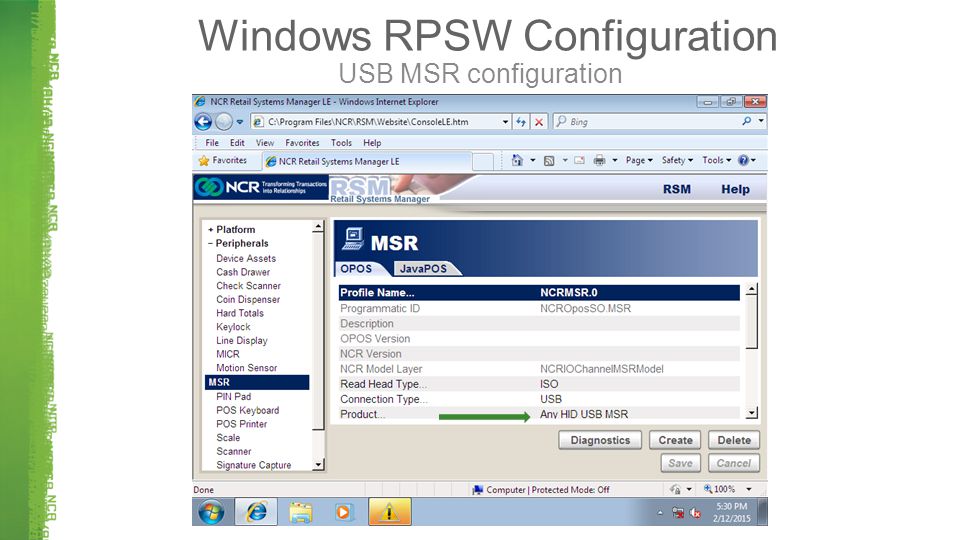
Task: Switch to the JavaPOS tab
Action: tap(423, 269)
